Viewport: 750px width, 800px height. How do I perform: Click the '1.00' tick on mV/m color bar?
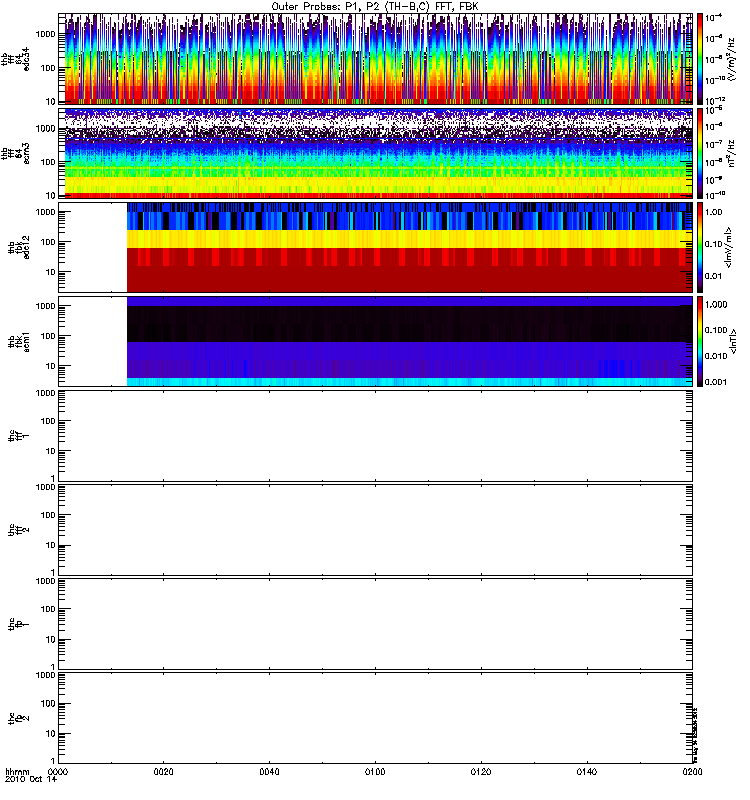pos(713,212)
